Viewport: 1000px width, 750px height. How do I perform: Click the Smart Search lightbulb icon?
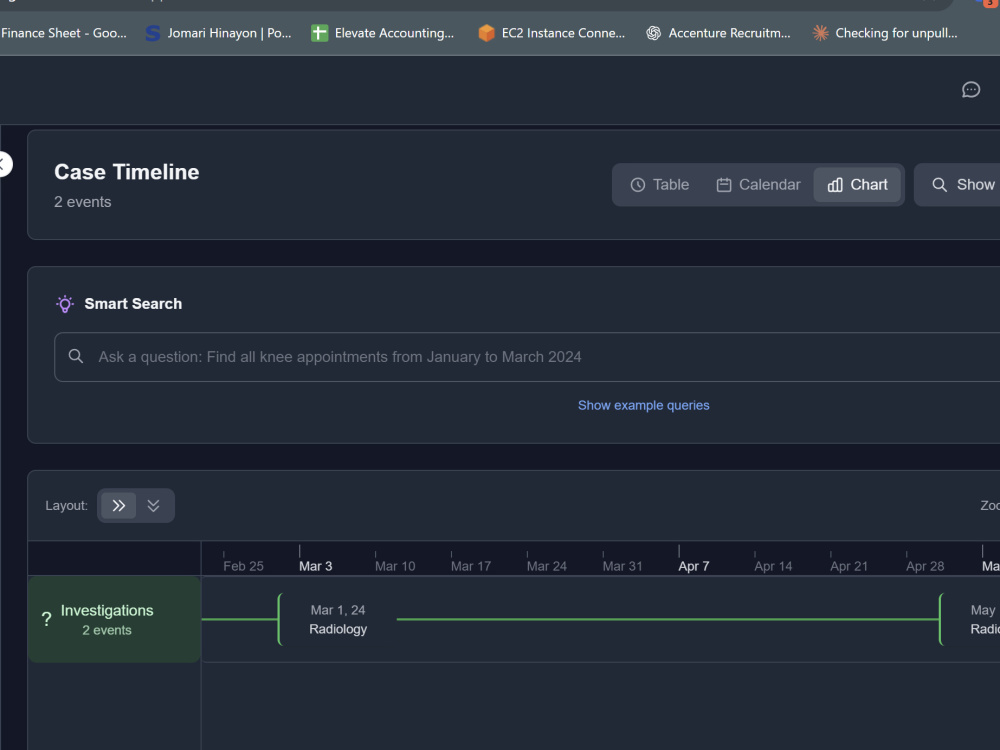[x=64, y=304]
